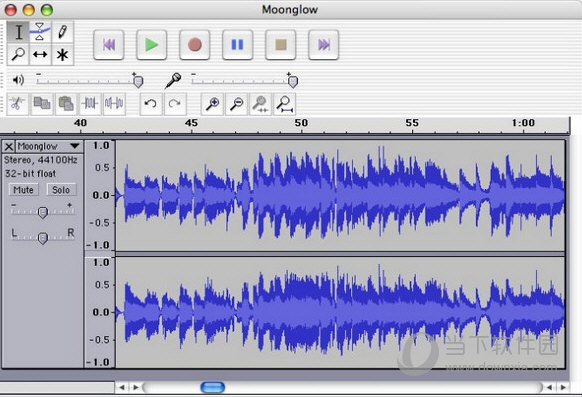The image size is (582, 397).
Task: Fit selection in window
Action: coord(261,104)
